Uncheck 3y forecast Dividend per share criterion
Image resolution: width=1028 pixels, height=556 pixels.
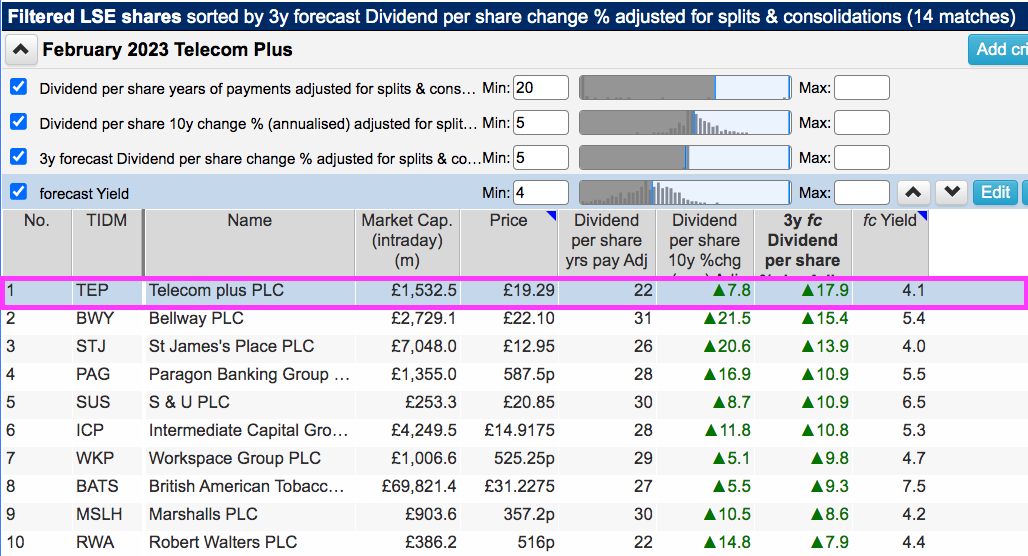18,157
